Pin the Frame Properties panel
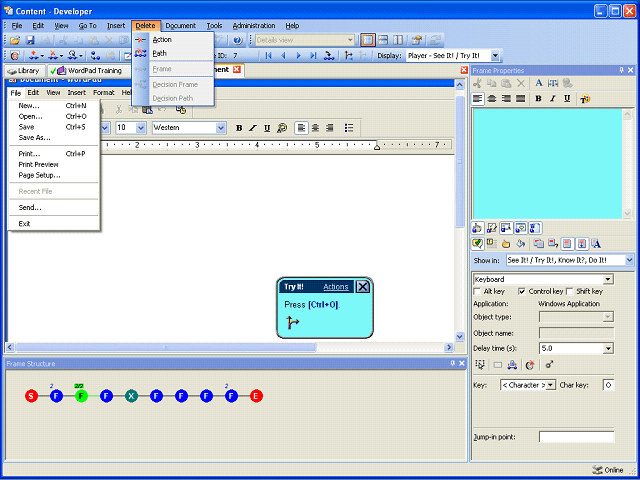 621,70
